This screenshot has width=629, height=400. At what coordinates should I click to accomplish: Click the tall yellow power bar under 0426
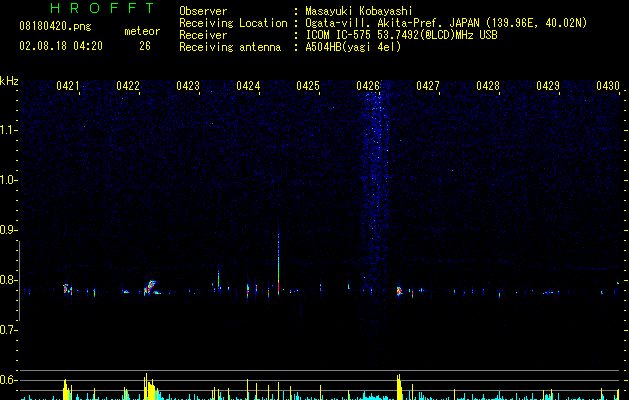click(x=399, y=387)
